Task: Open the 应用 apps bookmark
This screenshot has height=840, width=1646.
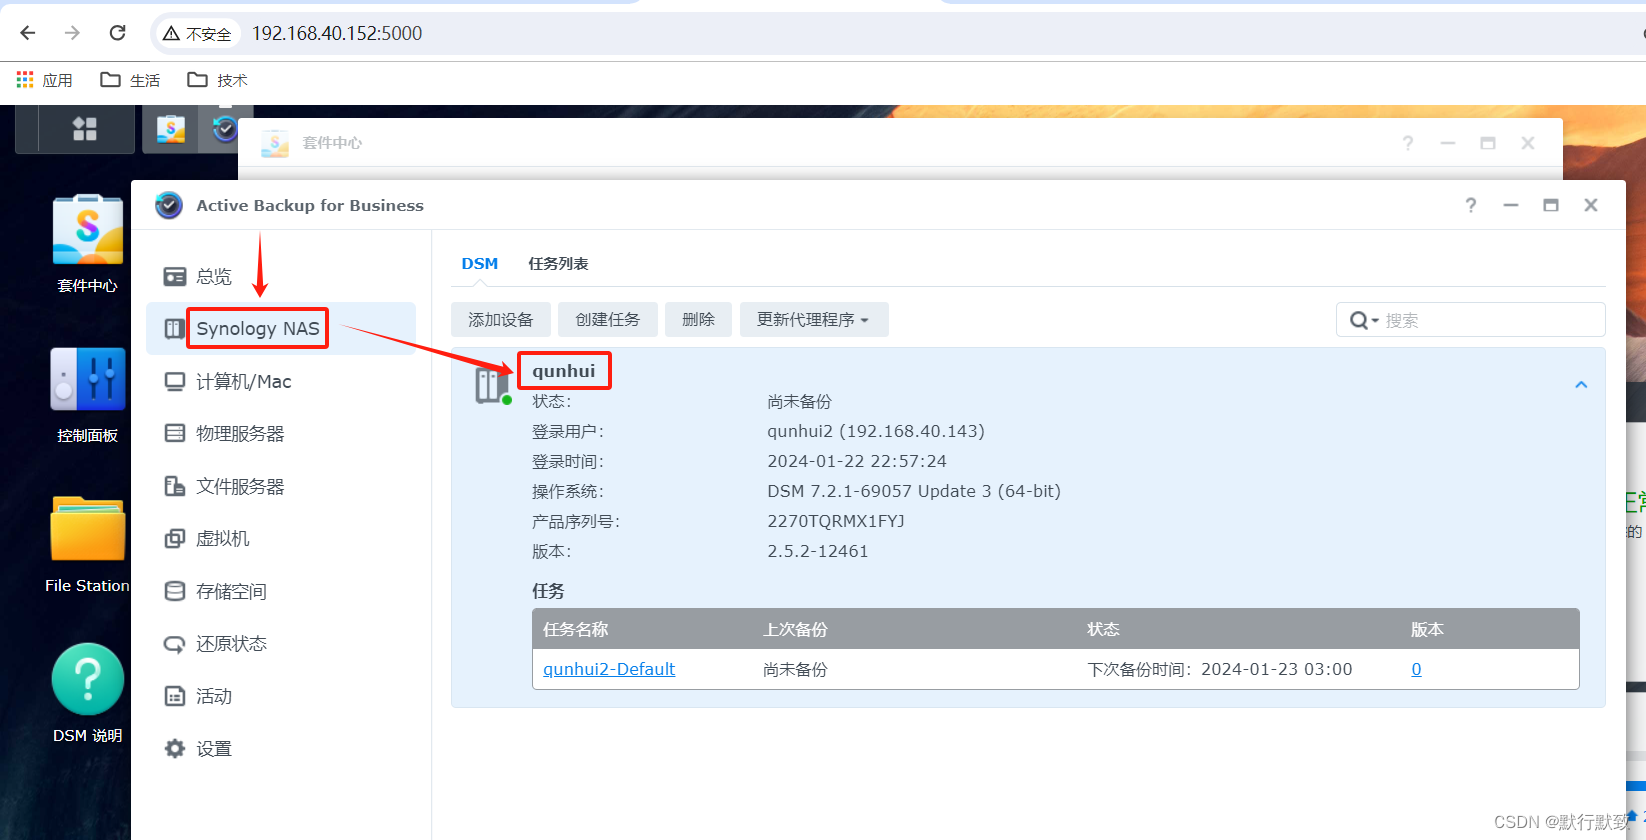Action: click(45, 80)
